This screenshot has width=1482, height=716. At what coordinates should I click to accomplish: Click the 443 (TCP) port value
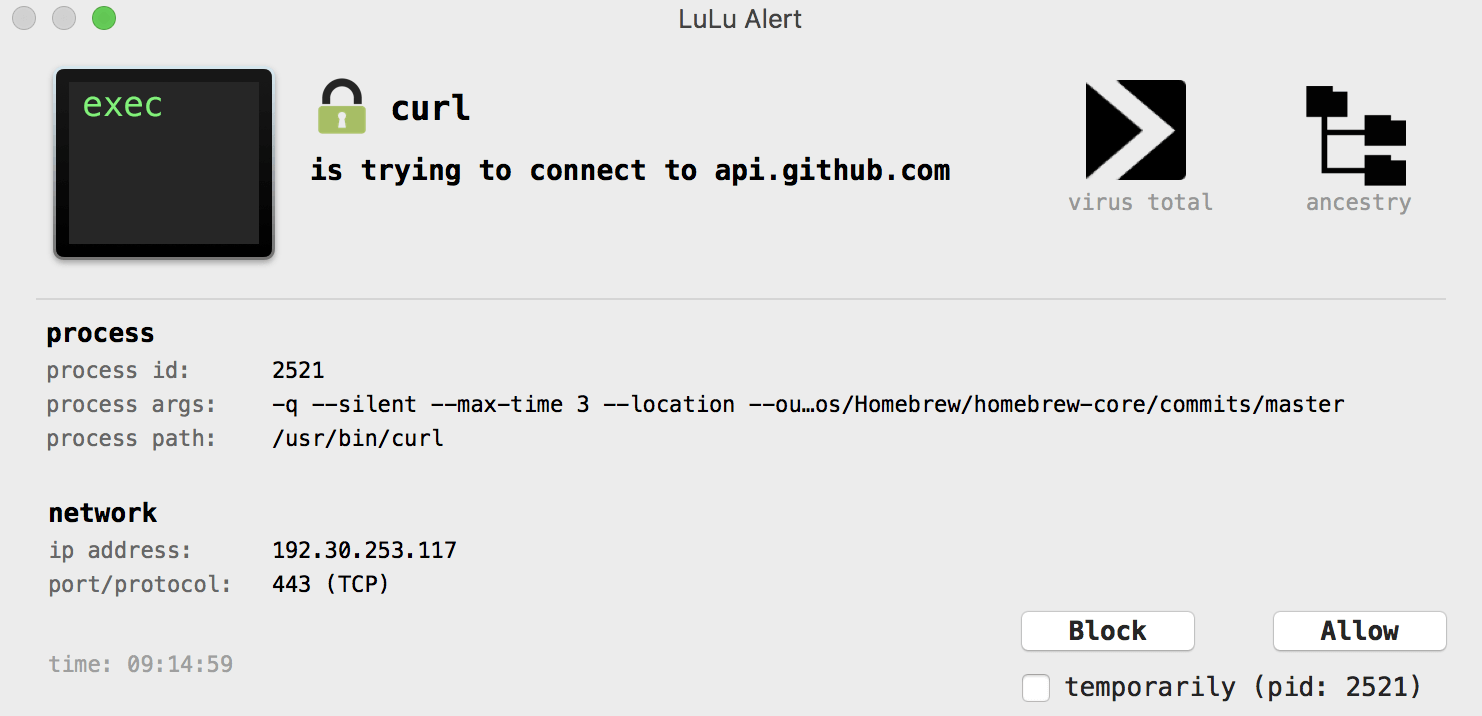(330, 584)
